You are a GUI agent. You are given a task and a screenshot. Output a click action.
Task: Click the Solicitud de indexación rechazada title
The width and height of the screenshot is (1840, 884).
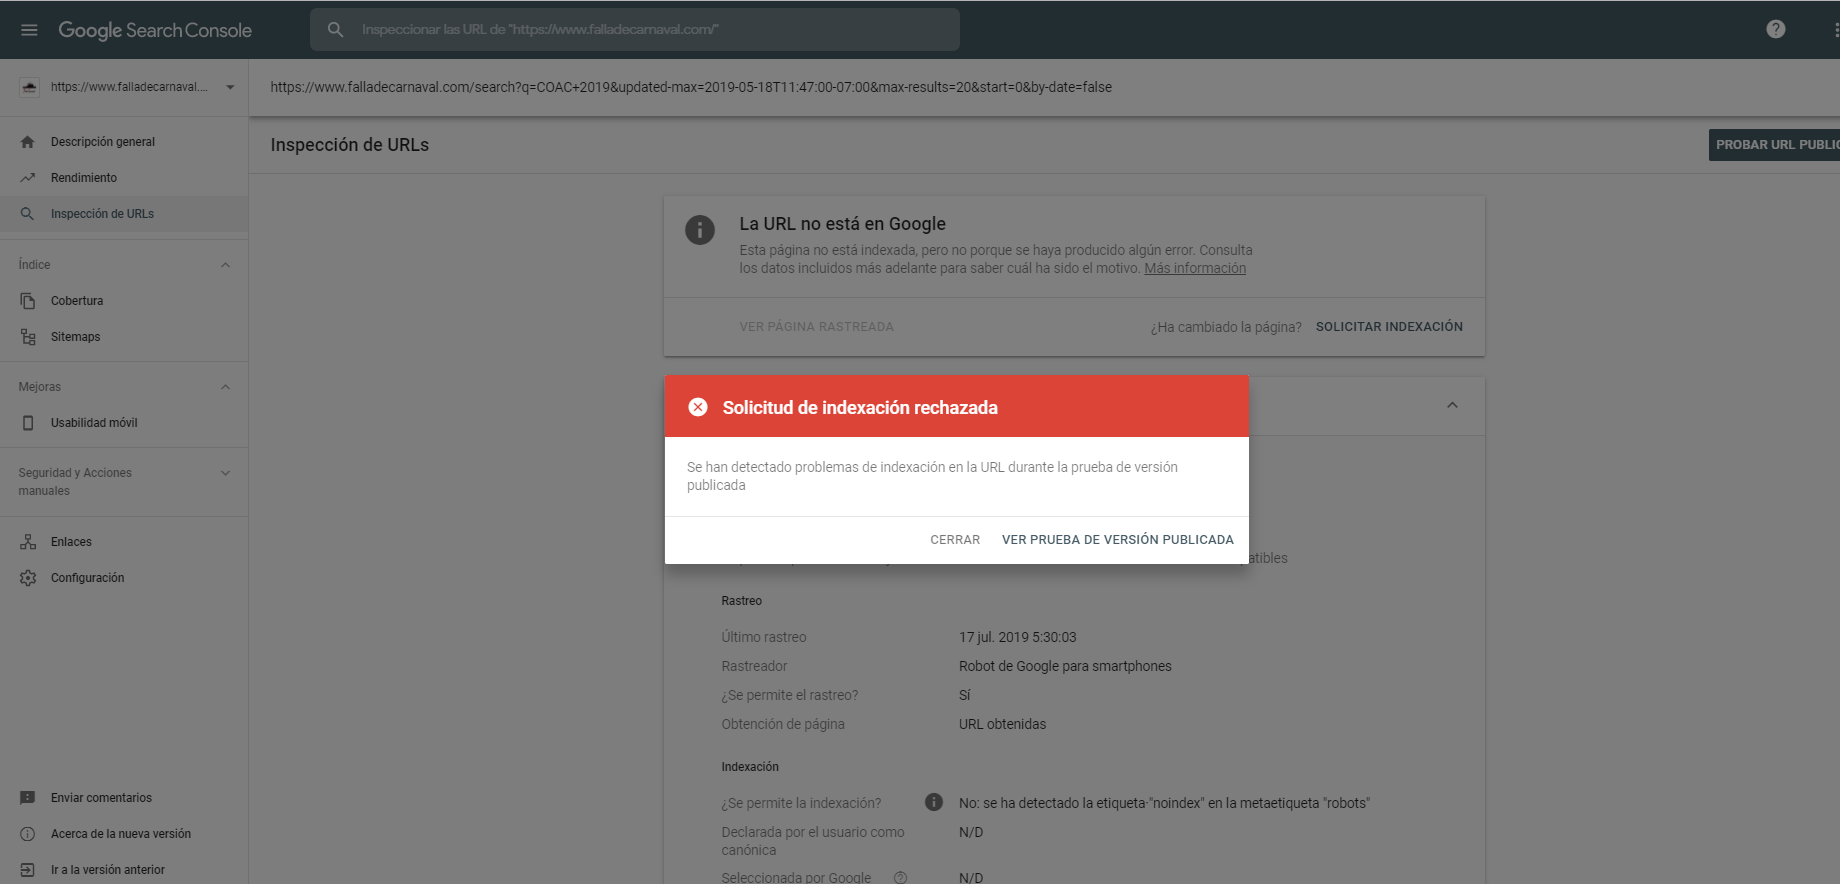pos(860,407)
